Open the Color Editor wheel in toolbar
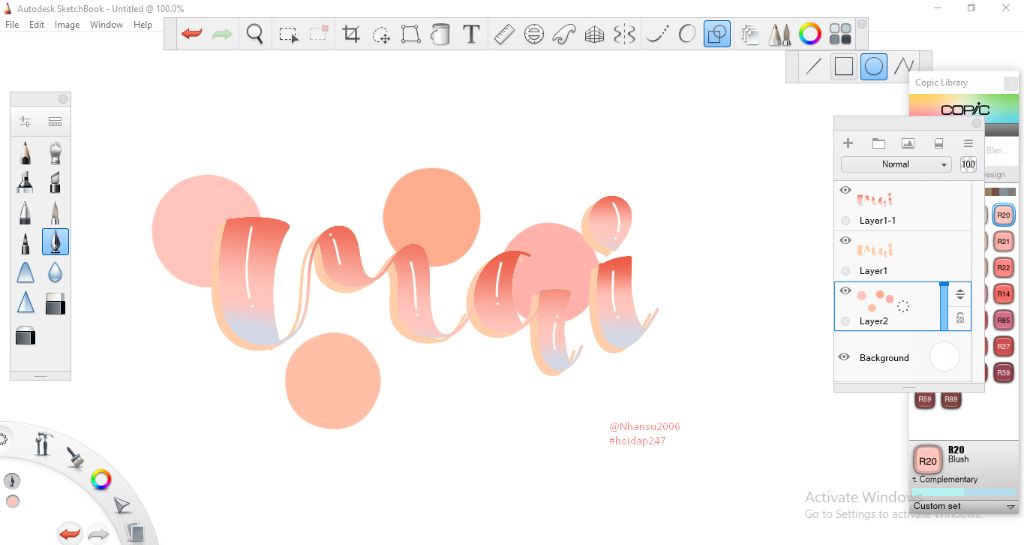This screenshot has height=545, width=1024. [x=810, y=34]
